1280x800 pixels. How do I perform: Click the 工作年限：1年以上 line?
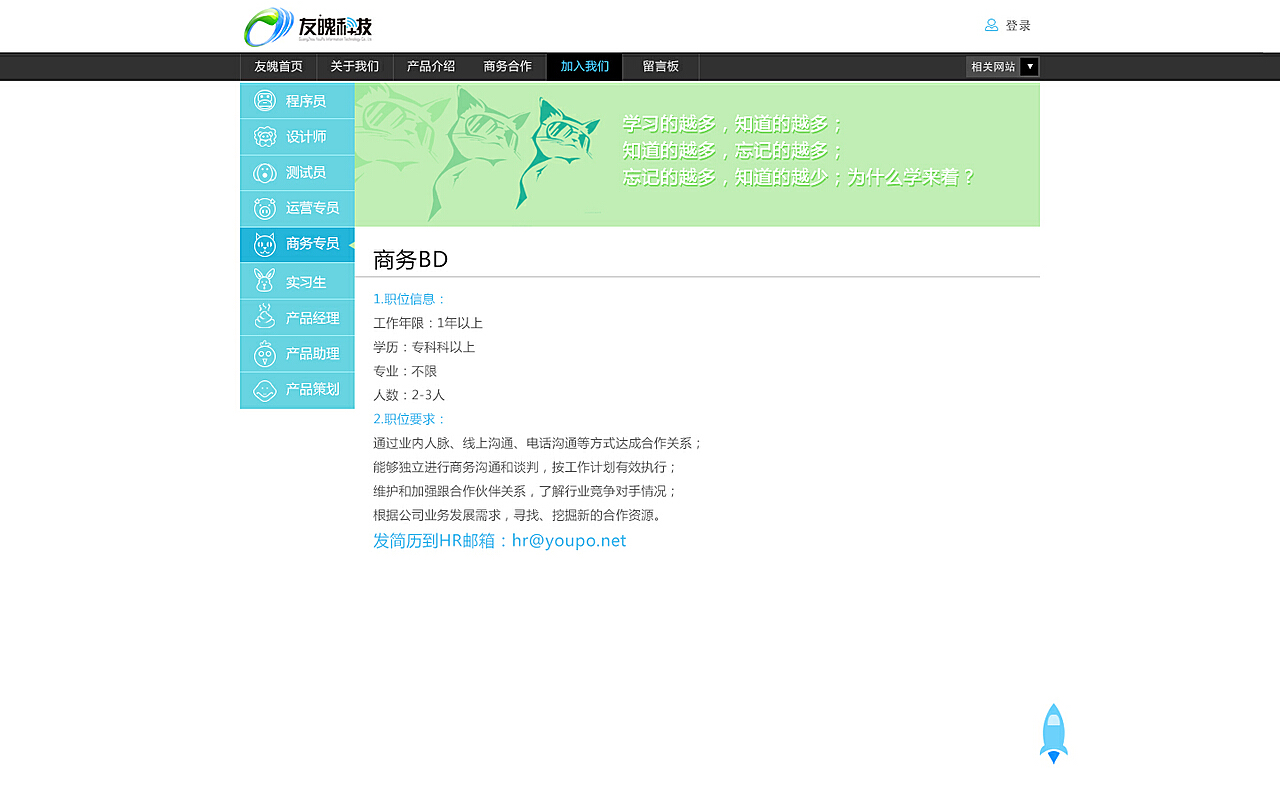point(428,323)
